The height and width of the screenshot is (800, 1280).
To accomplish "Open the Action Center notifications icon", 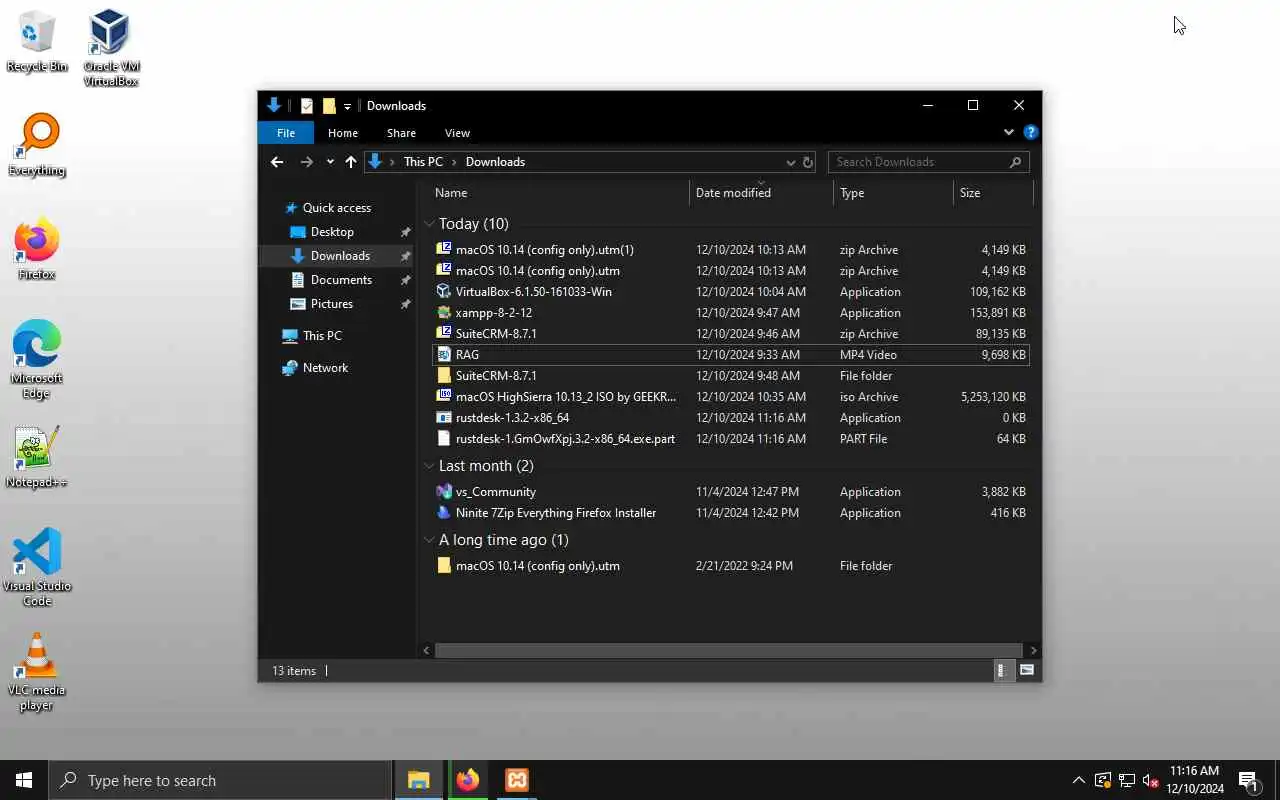I will coord(1249,780).
